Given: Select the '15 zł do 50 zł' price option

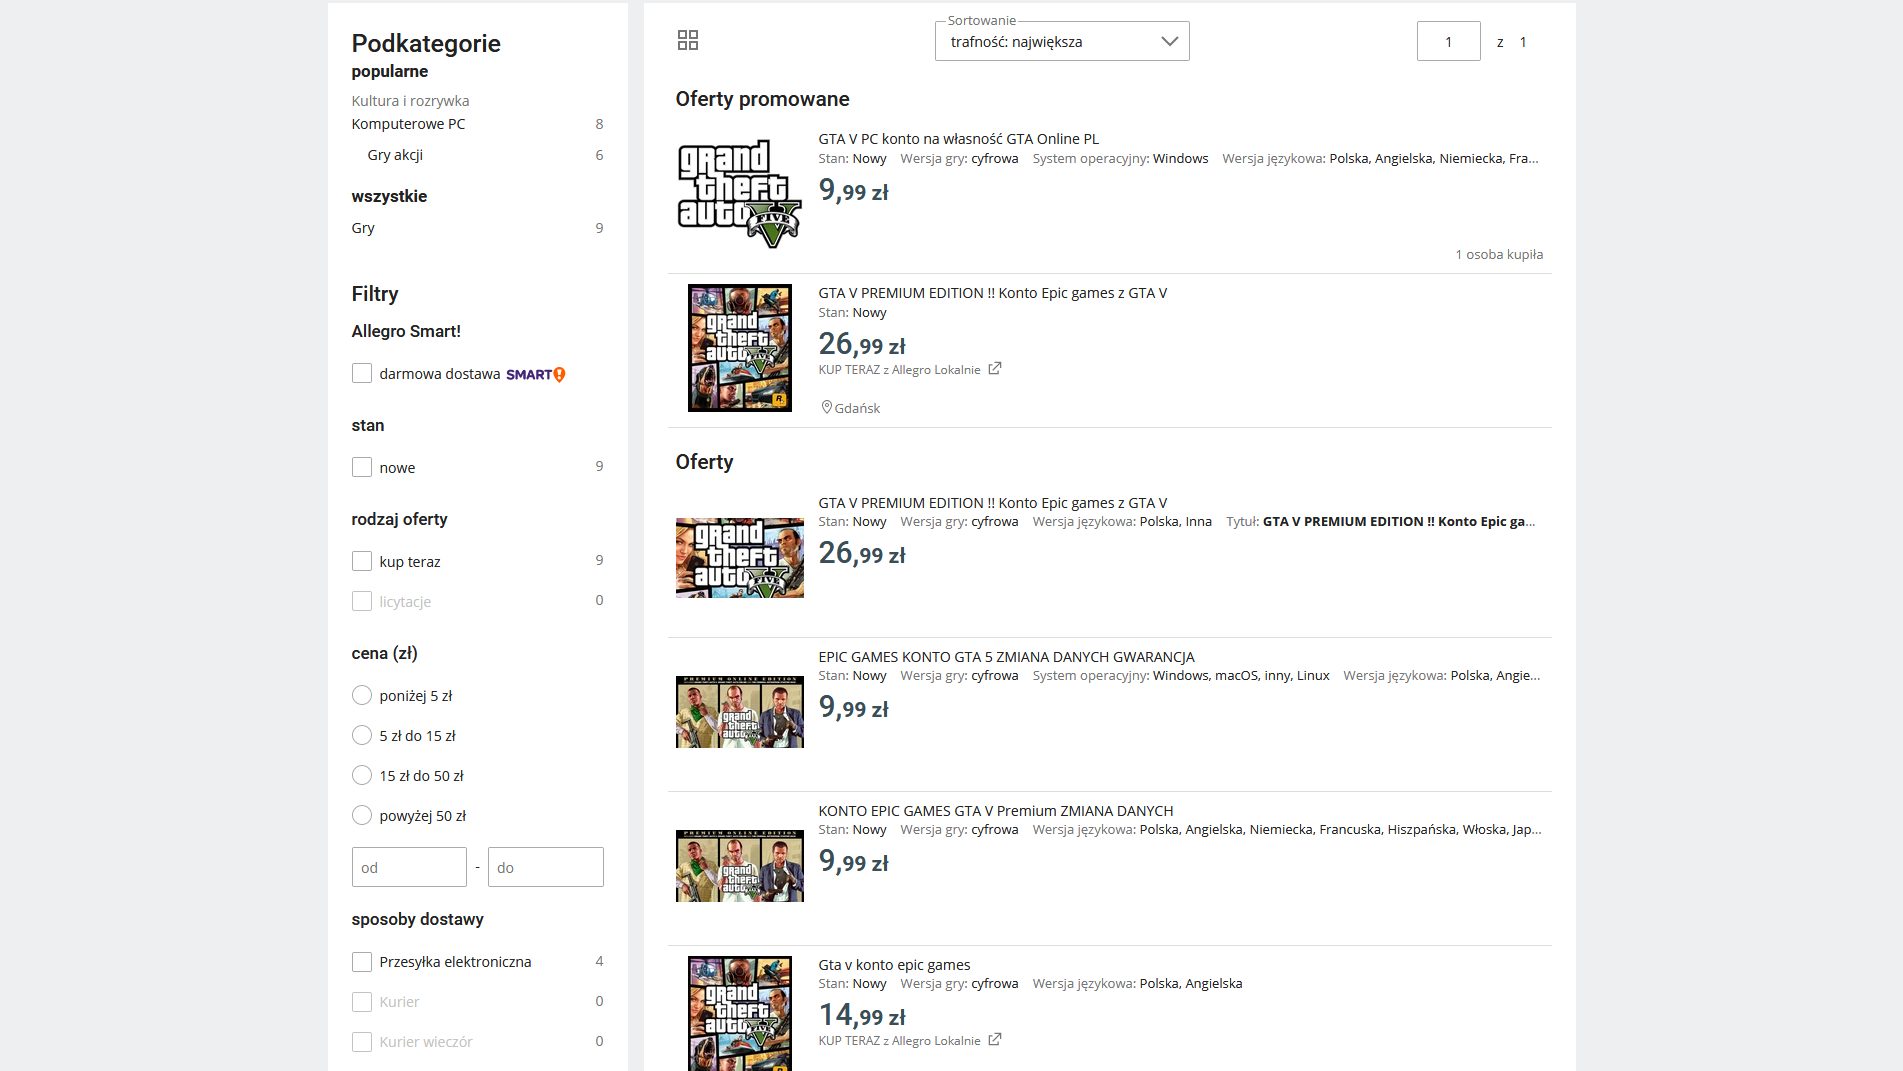Looking at the screenshot, I should tap(362, 775).
